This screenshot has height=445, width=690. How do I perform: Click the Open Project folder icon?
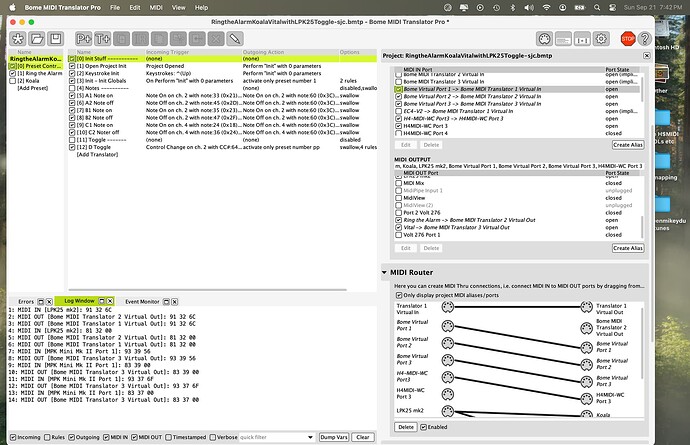coord(37,39)
